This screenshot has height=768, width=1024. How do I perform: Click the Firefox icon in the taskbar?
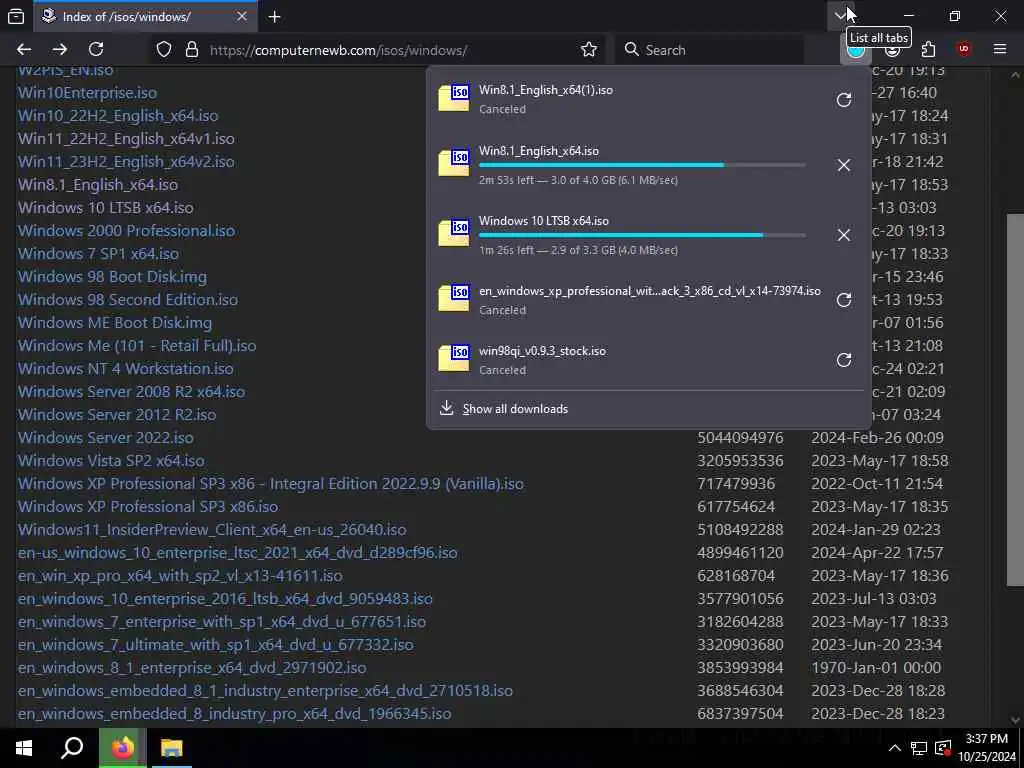click(123, 748)
